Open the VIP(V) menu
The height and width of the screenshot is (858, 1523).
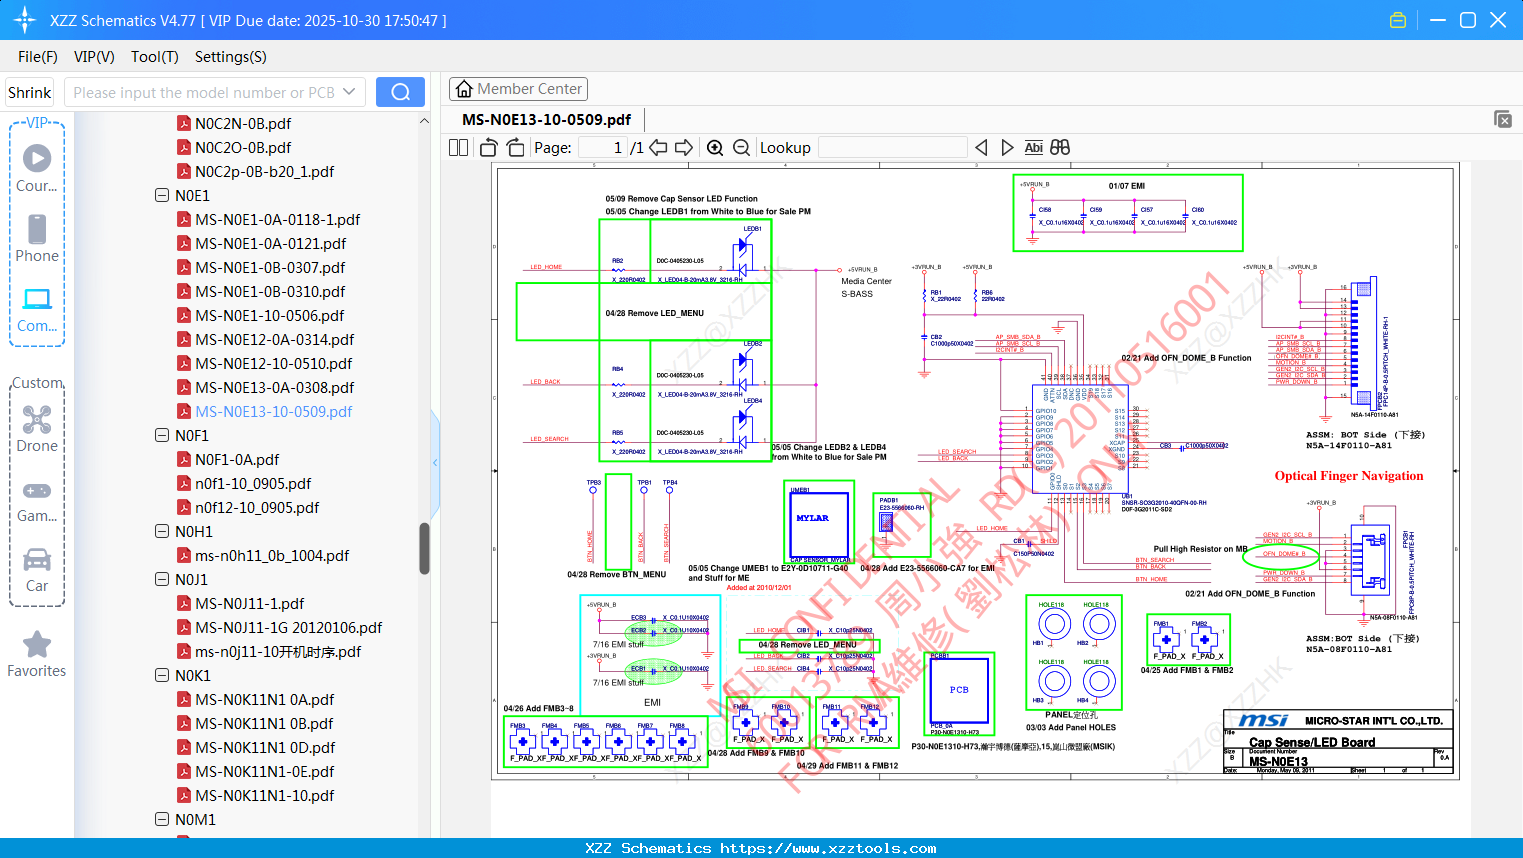[x=94, y=57]
